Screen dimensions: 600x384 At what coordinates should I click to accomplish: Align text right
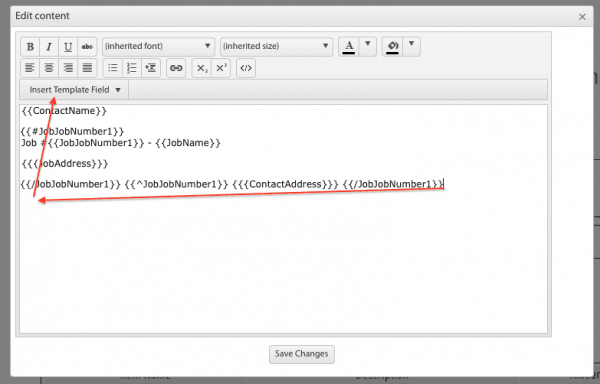(x=68, y=68)
